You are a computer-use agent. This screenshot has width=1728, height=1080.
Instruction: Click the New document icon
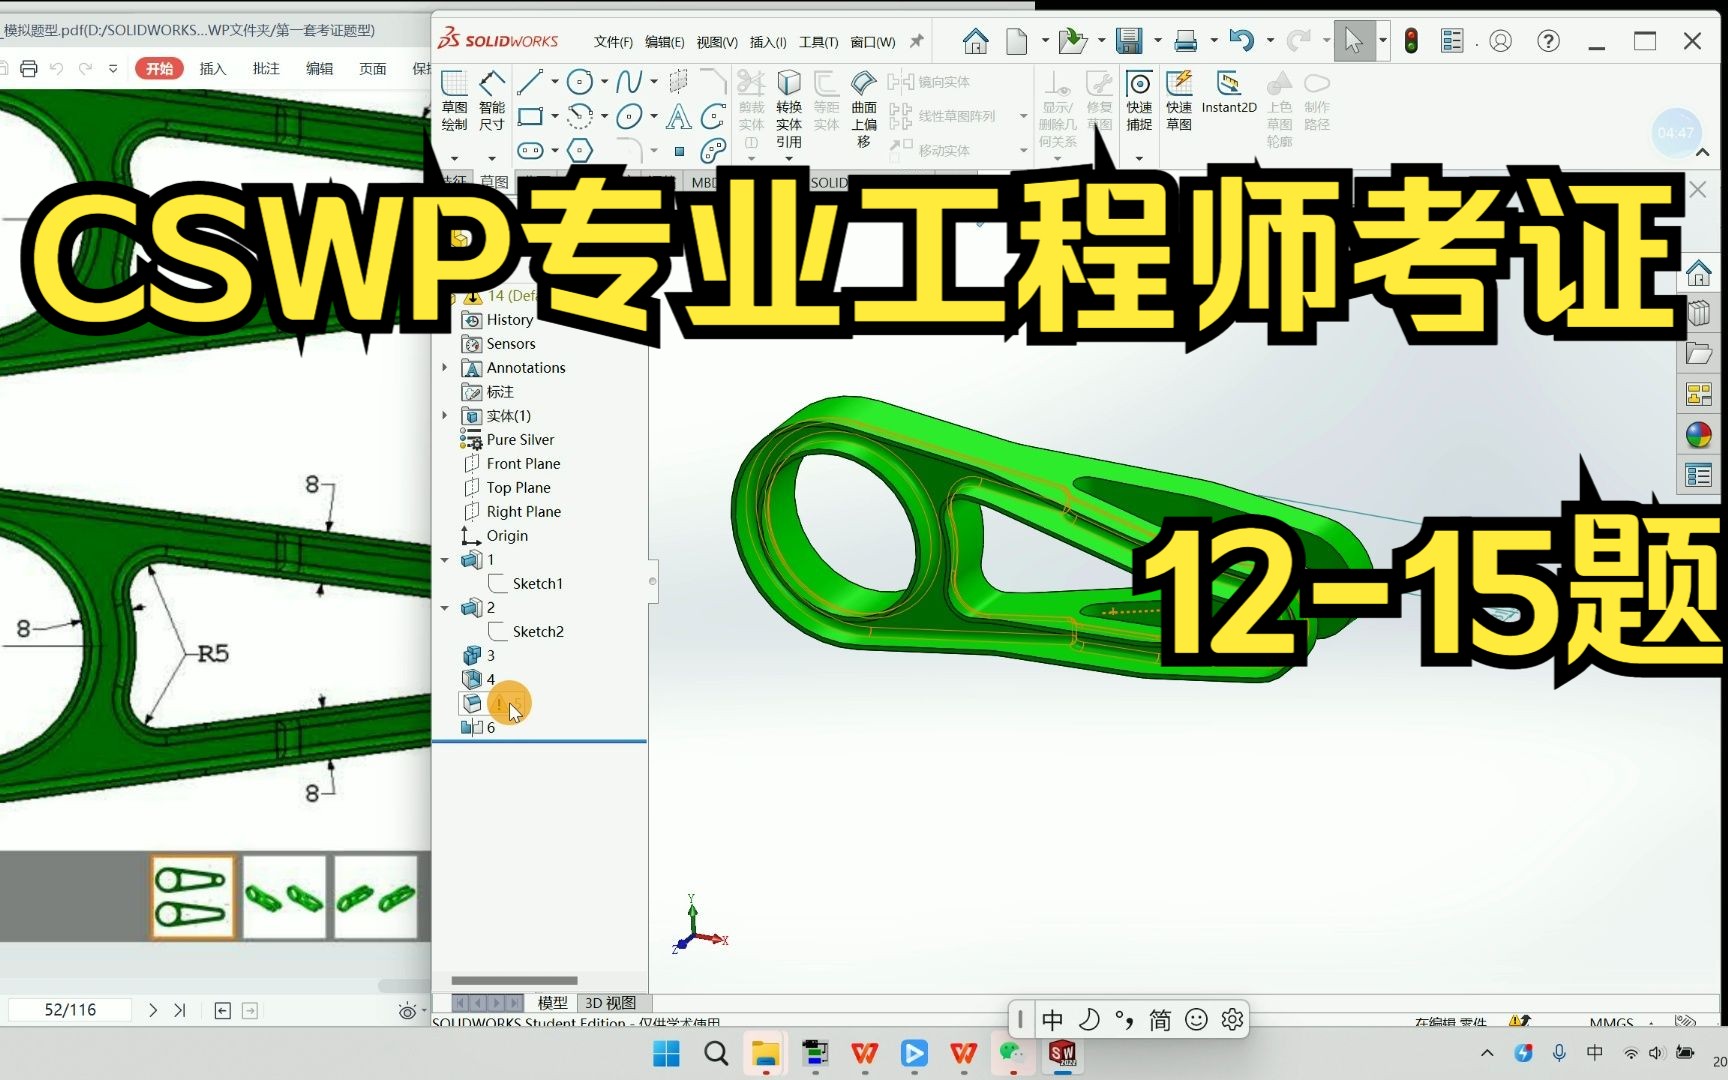[x=1017, y=41]
